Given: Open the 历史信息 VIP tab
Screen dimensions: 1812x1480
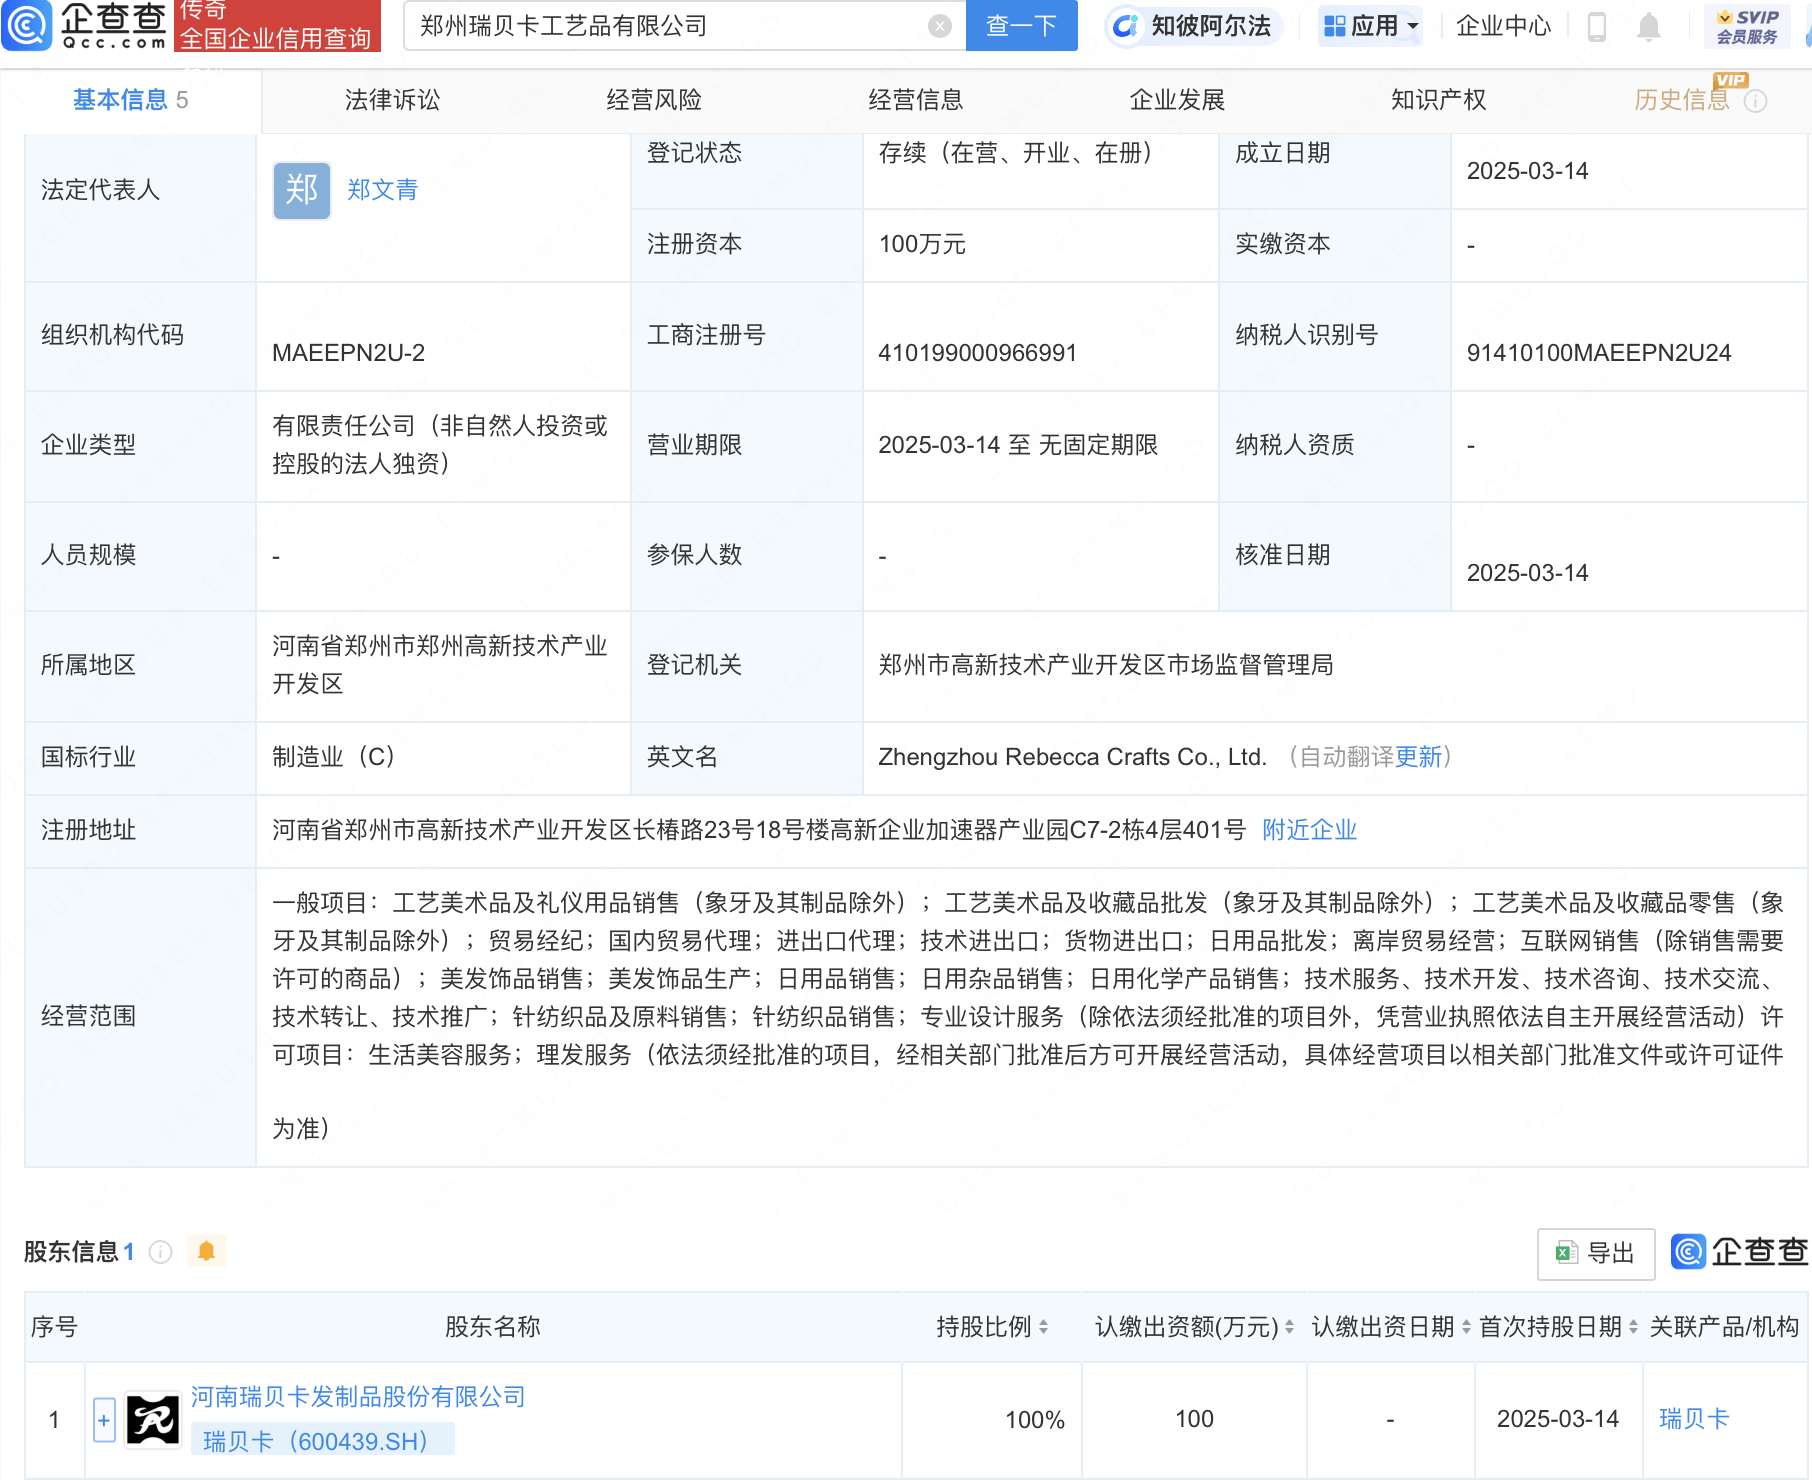Looking at the screenshot, I should coord(1682,100).
